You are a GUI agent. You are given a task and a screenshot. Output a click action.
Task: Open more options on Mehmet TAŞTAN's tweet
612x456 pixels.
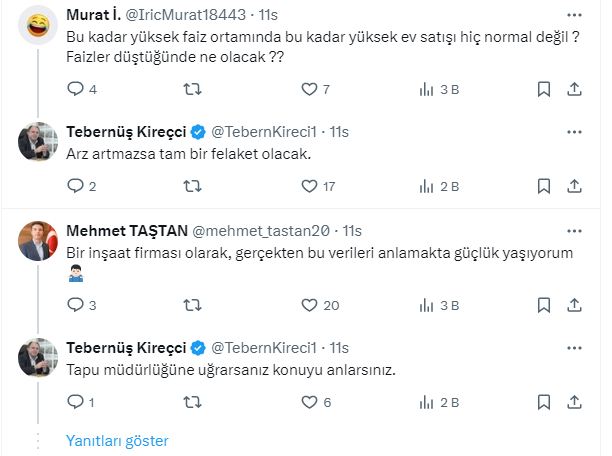(574, 229)
